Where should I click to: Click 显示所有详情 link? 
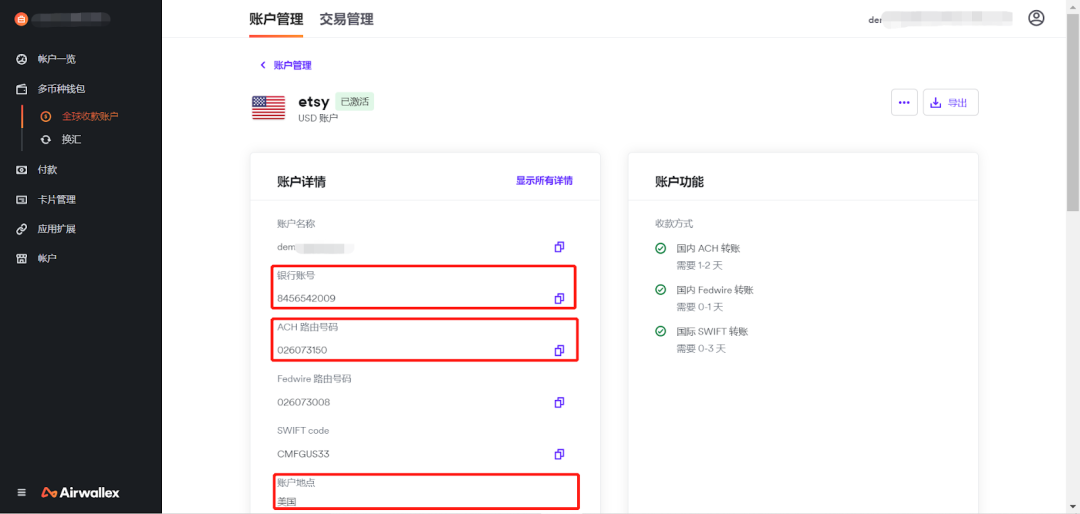coord(544,181)
